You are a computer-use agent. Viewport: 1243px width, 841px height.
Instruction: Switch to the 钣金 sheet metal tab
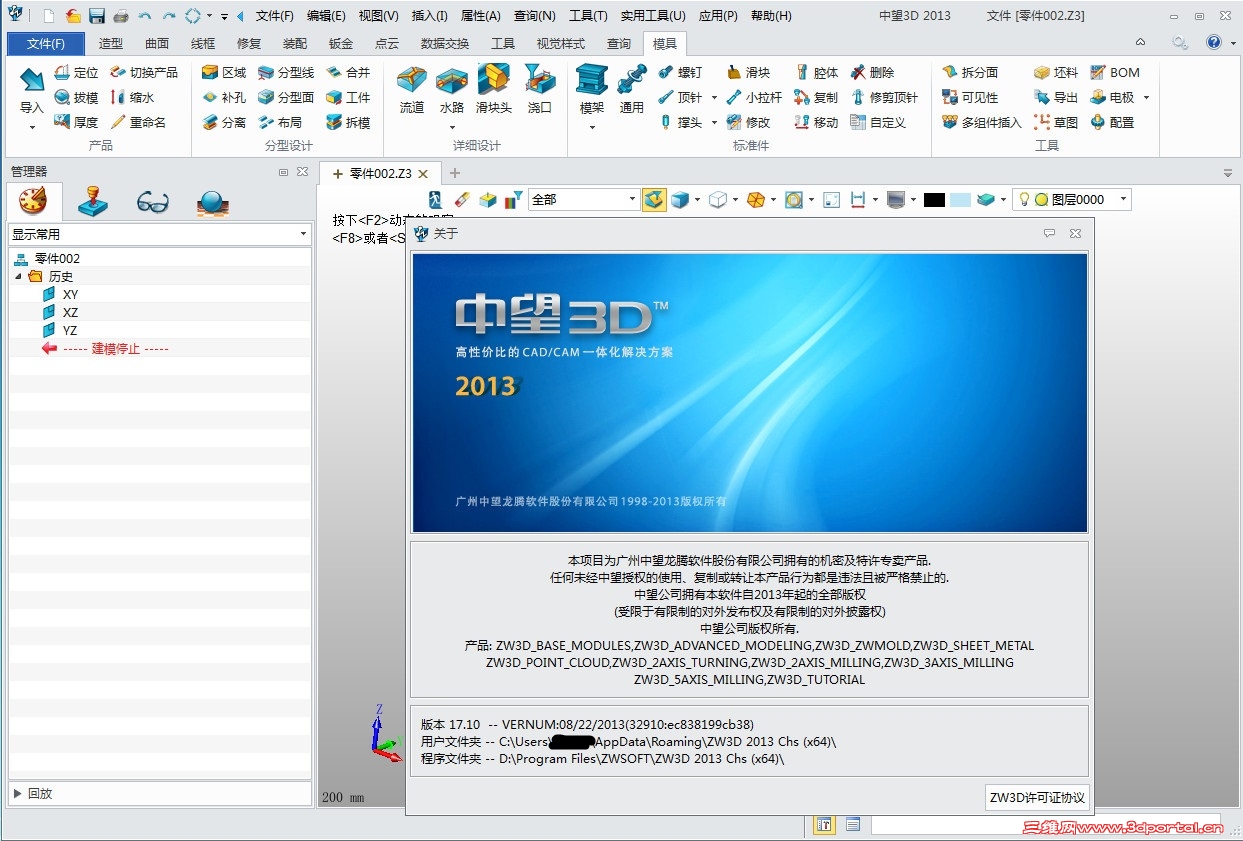(x=341, y=44)
